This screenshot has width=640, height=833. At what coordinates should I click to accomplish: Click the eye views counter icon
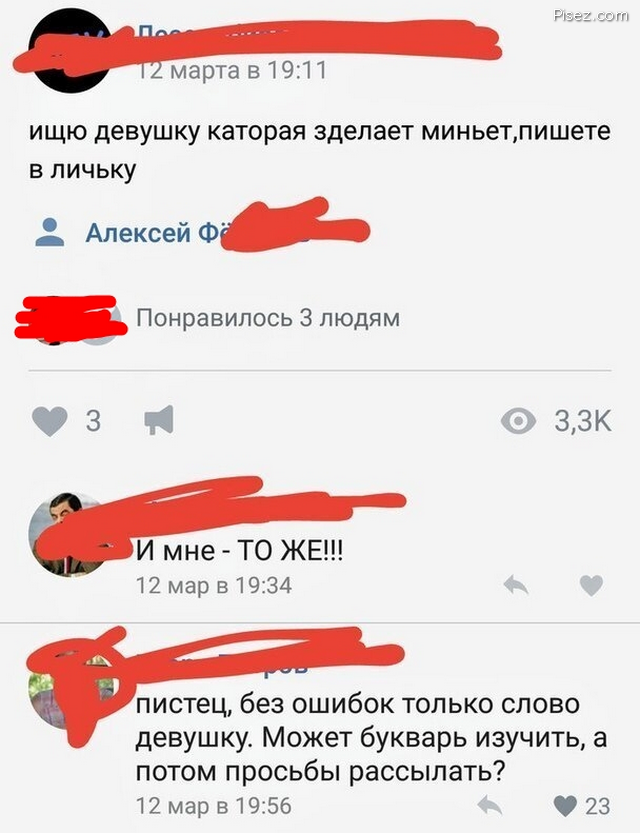point(518,421)
